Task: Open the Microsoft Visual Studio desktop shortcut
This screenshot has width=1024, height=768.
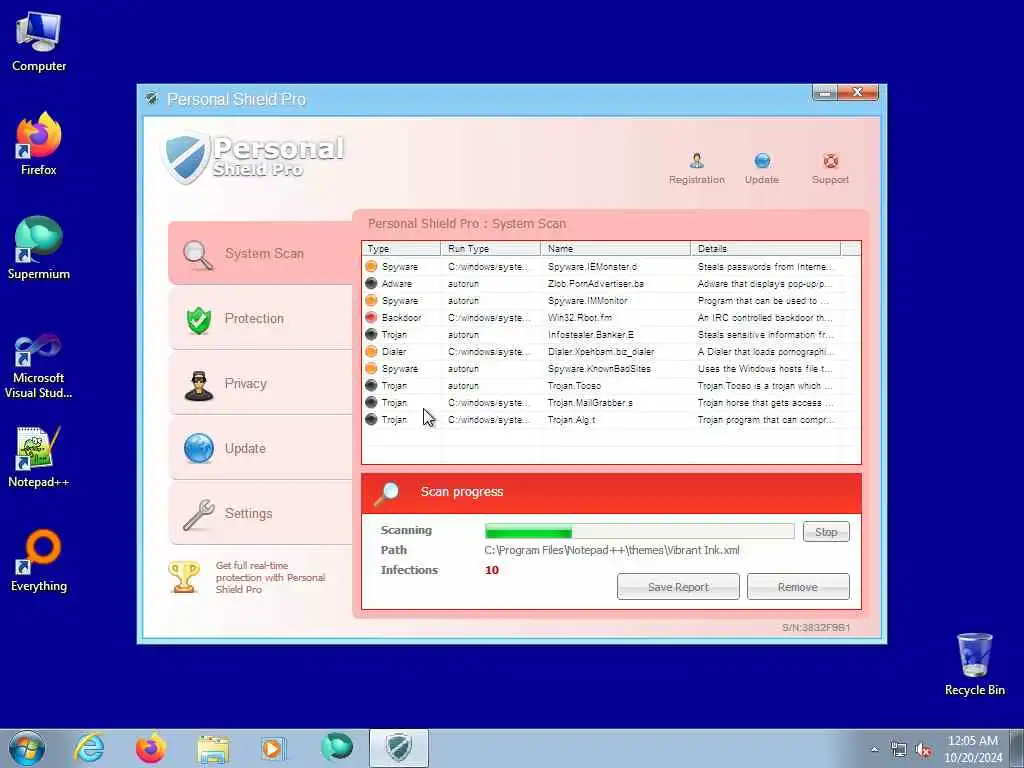Action: tap(39, 364)
